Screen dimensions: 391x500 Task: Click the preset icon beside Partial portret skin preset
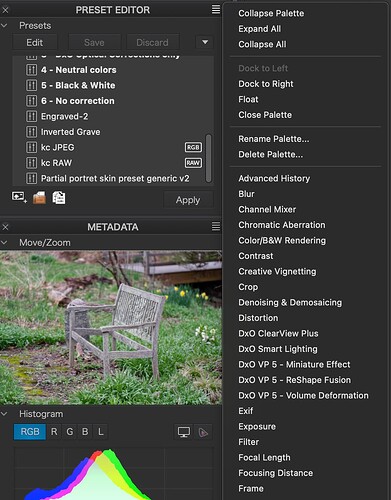click(31, 178)
